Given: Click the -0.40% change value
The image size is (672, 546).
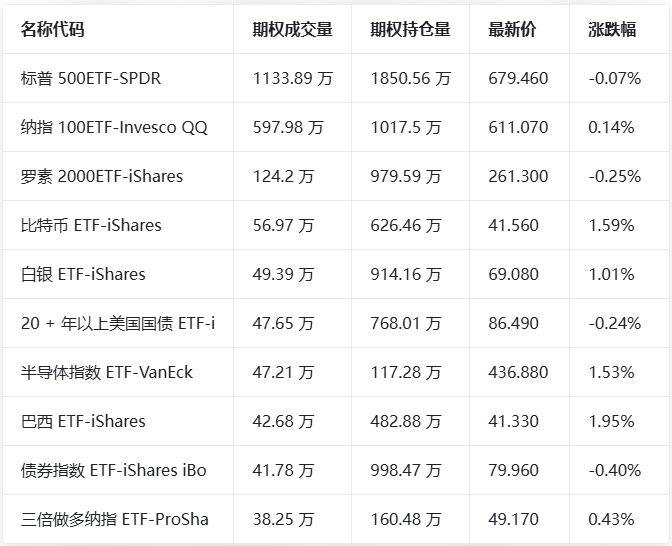Looking at the screenshot, I should click(x=614, y=470).
